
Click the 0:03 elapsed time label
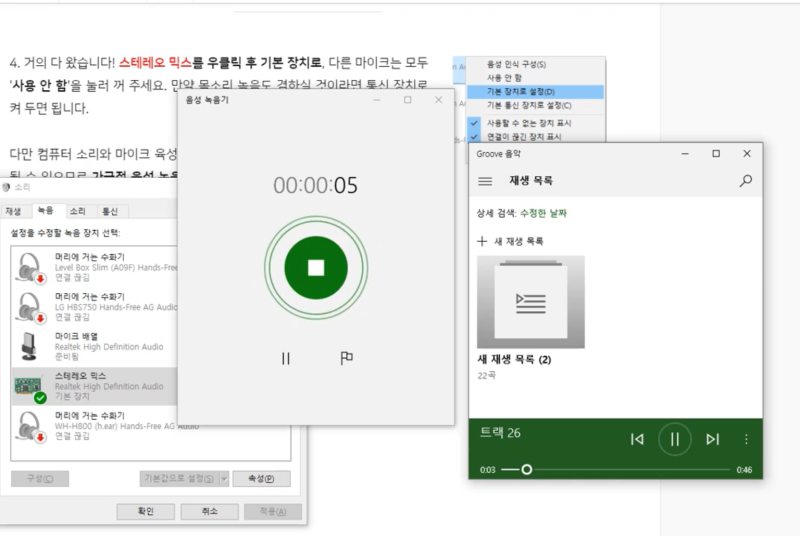tap(487, 470)
